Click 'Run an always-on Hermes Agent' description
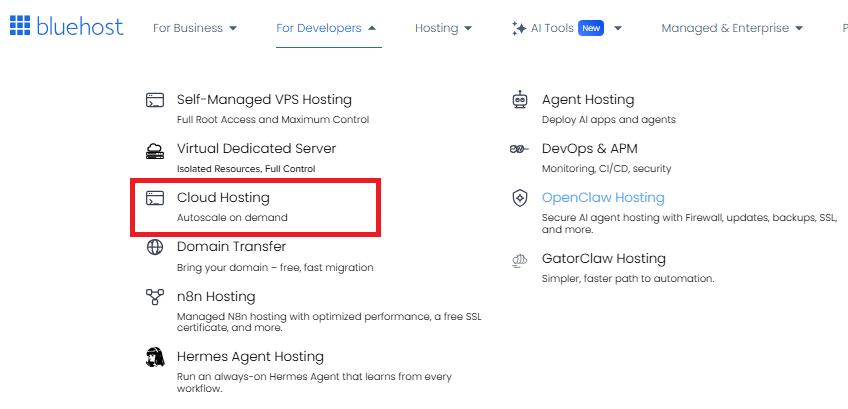This screenshot has width=848, height=409. point(314,382)
